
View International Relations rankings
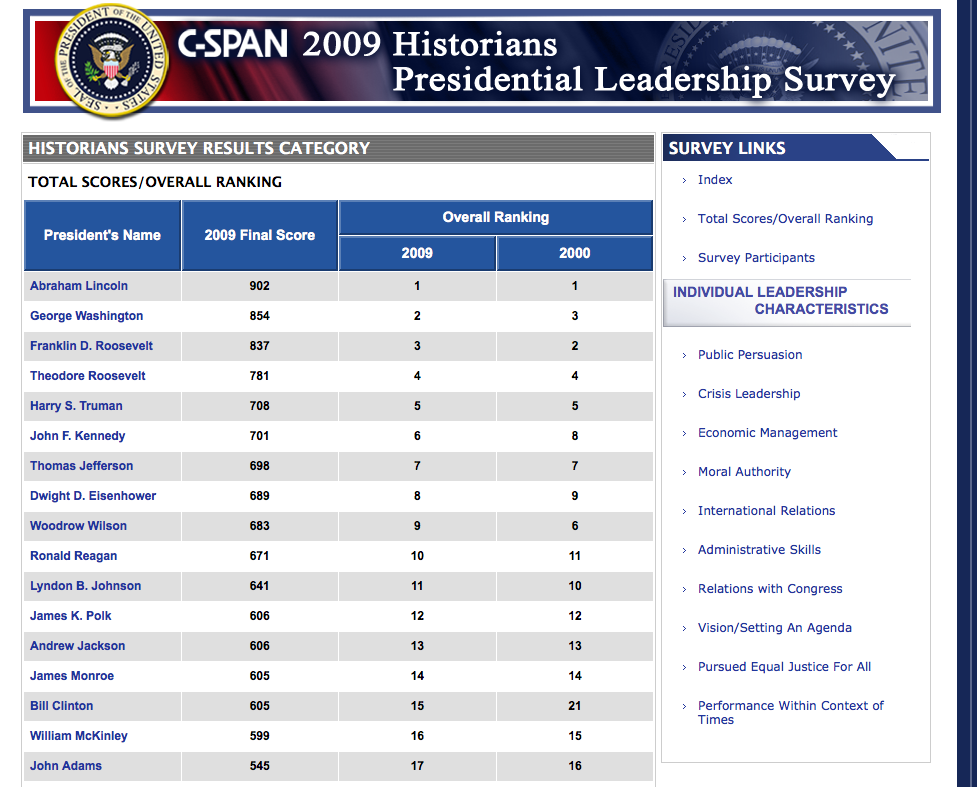tap(766, 511)
